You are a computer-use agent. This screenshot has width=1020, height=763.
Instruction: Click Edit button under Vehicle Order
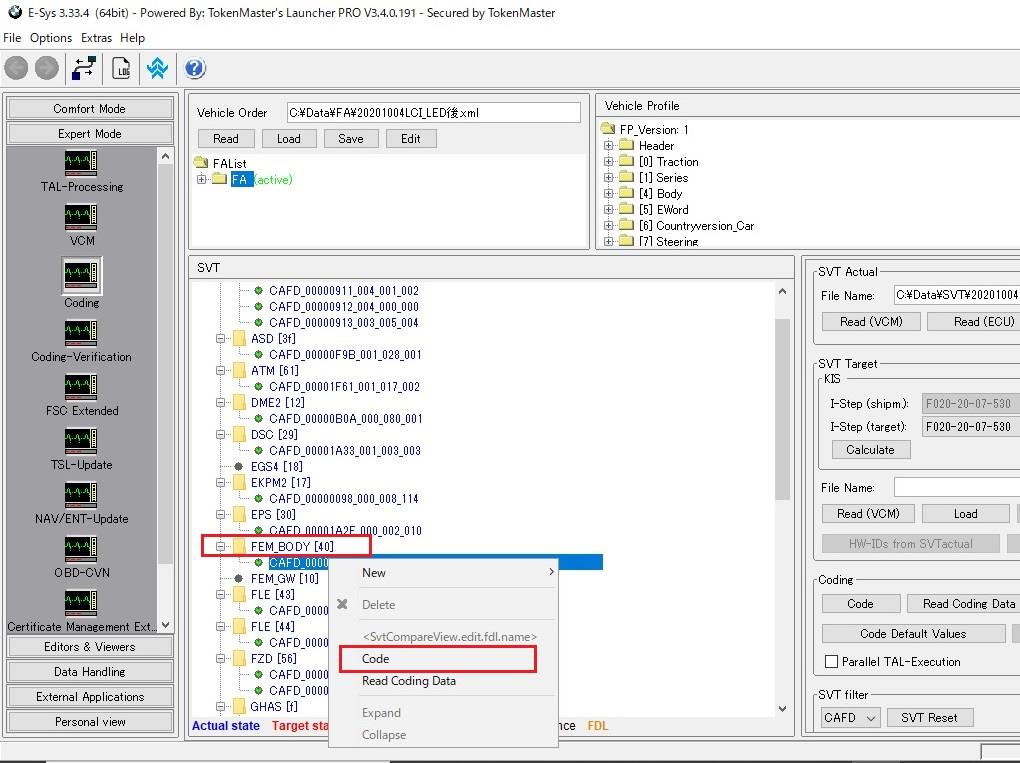410,139
